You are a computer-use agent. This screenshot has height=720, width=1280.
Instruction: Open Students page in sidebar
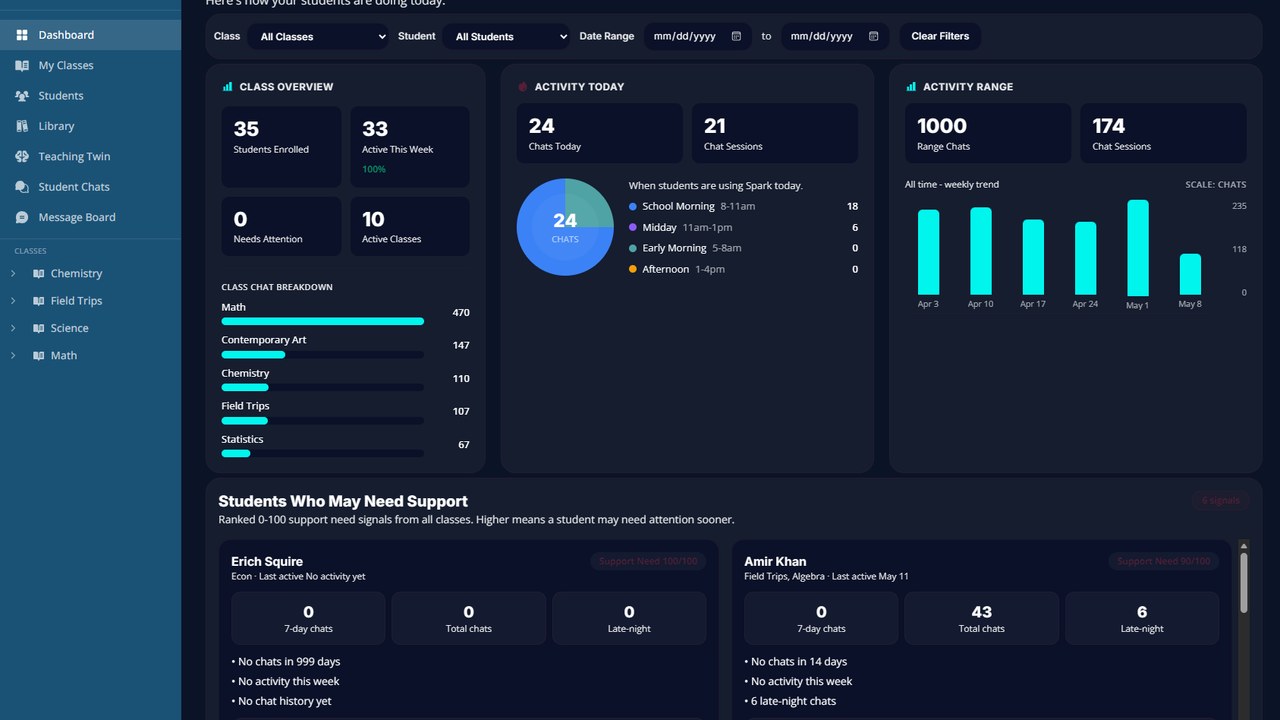click(90, 96)
